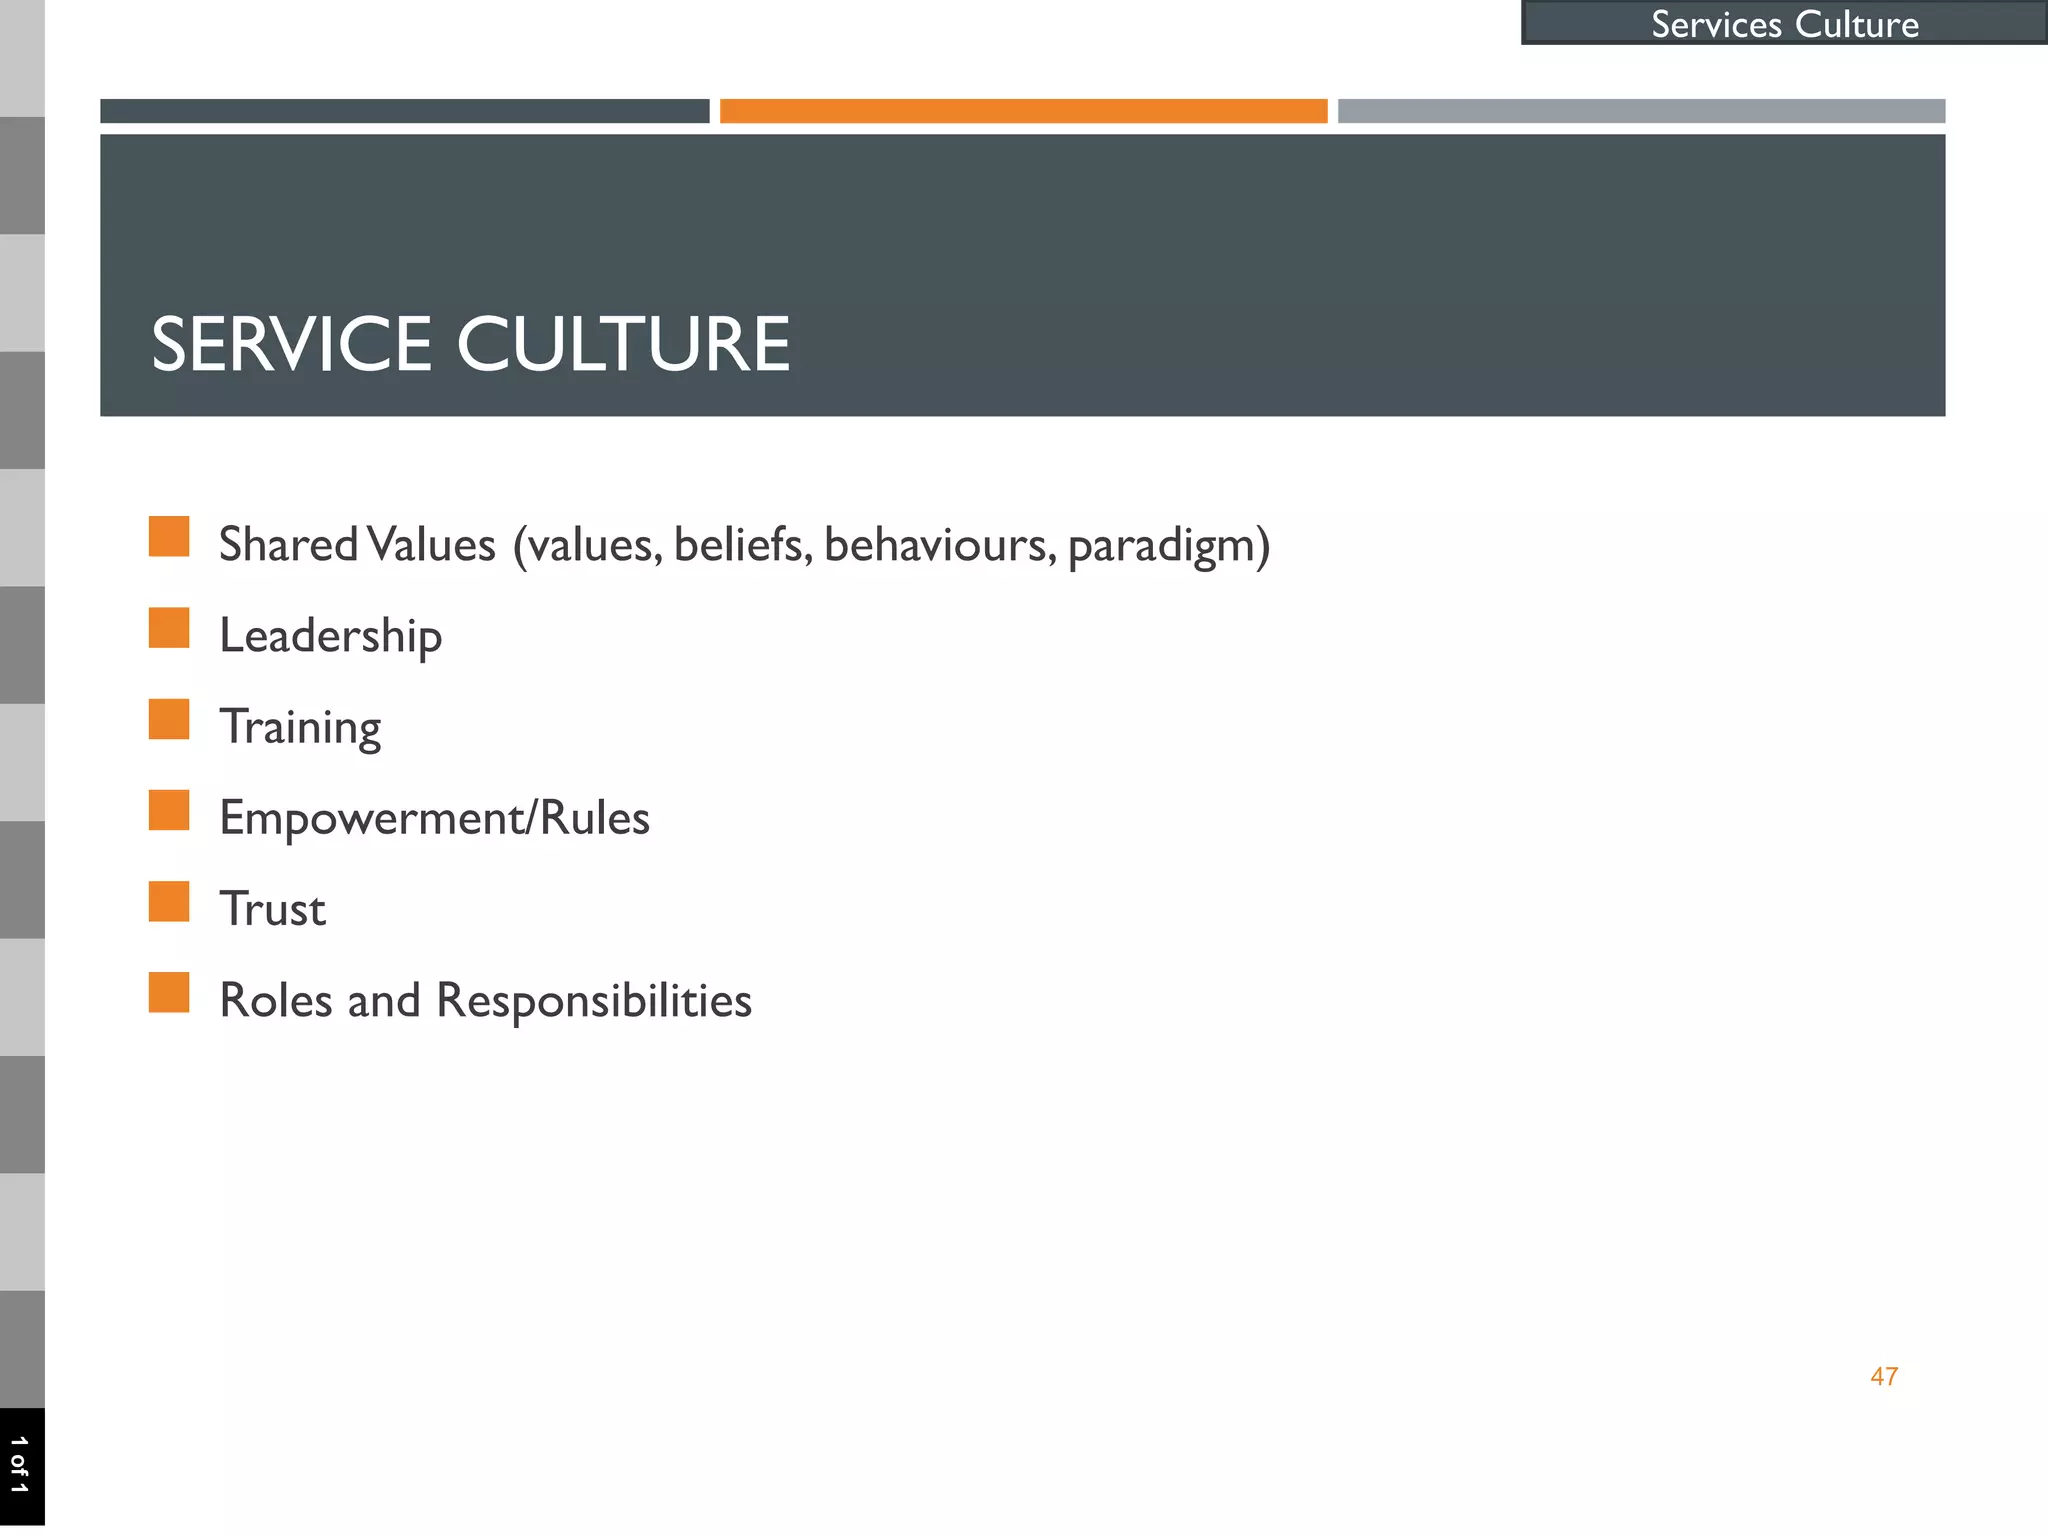
Task: Select the 'Shared Values' bullet text
Action: click(x=744, y=545)
